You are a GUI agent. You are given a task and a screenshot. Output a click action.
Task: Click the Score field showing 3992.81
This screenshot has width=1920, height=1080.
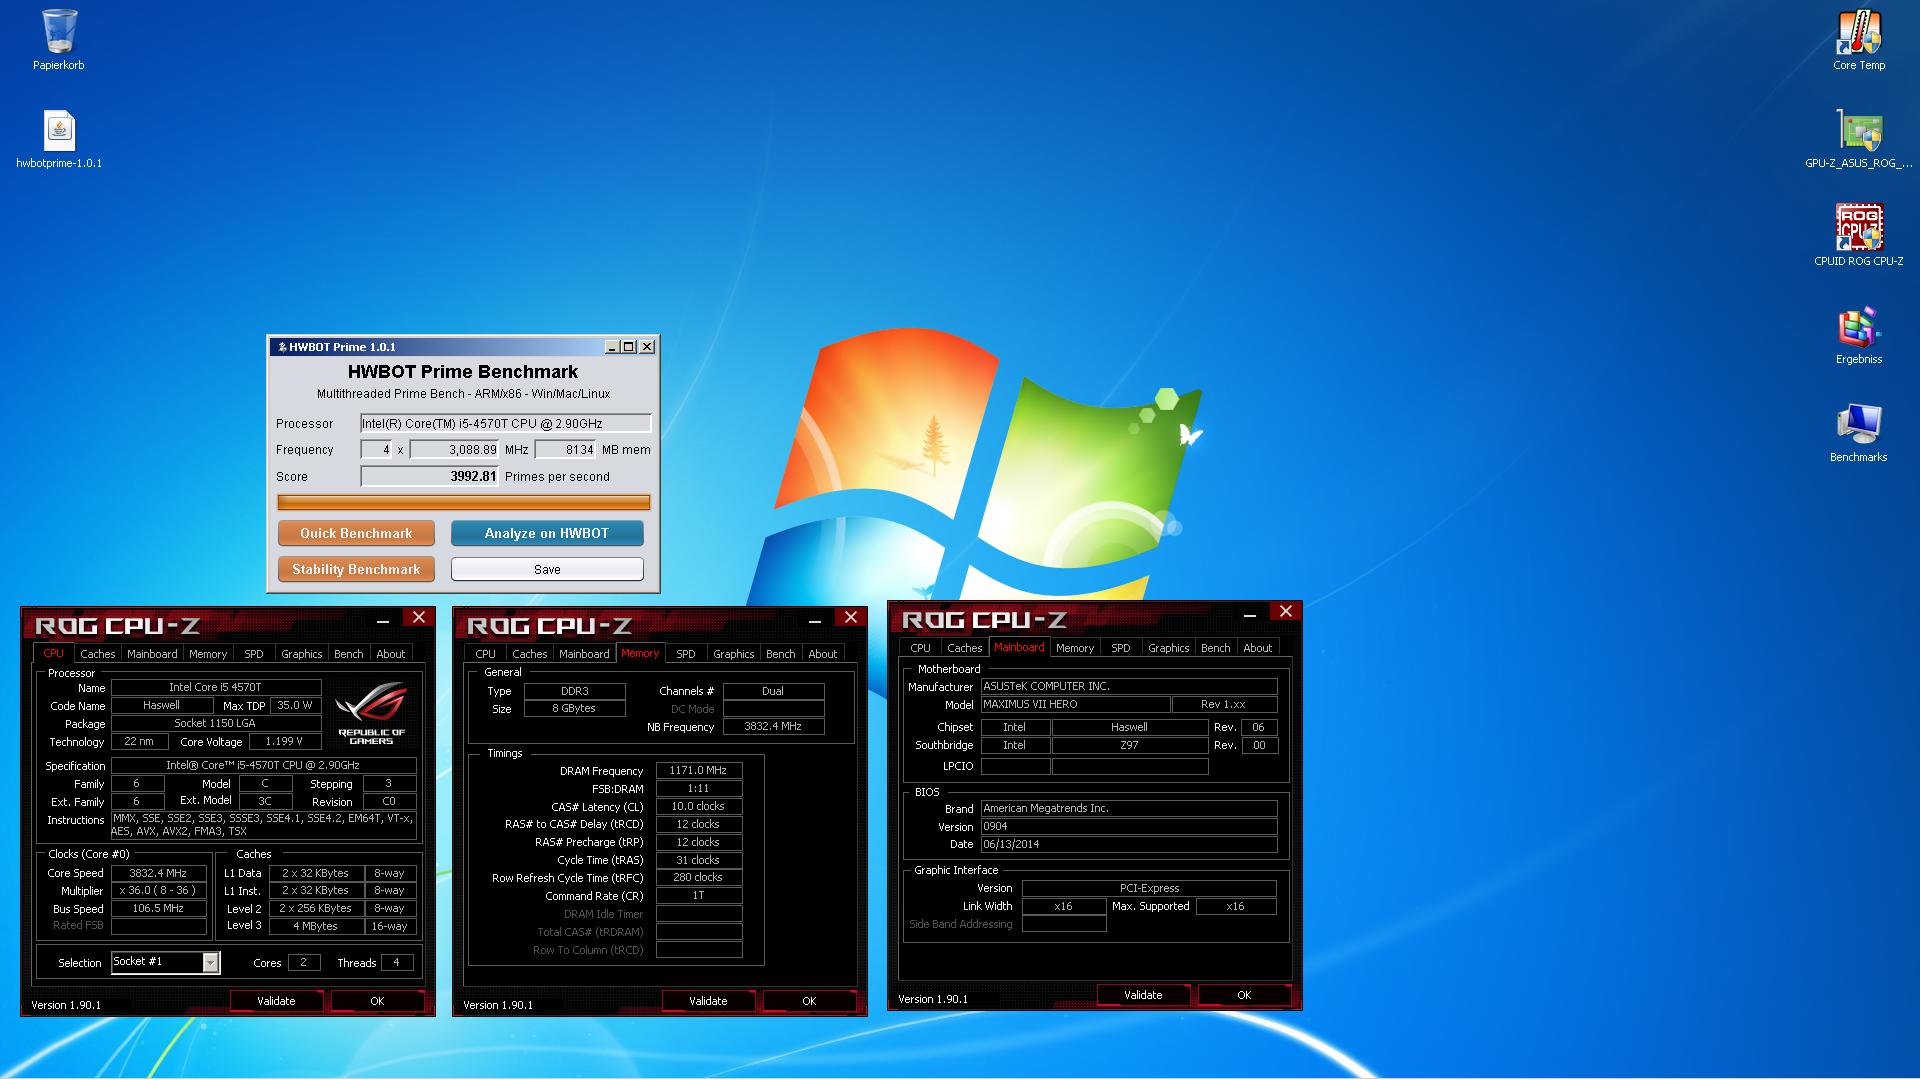[430, 476]
